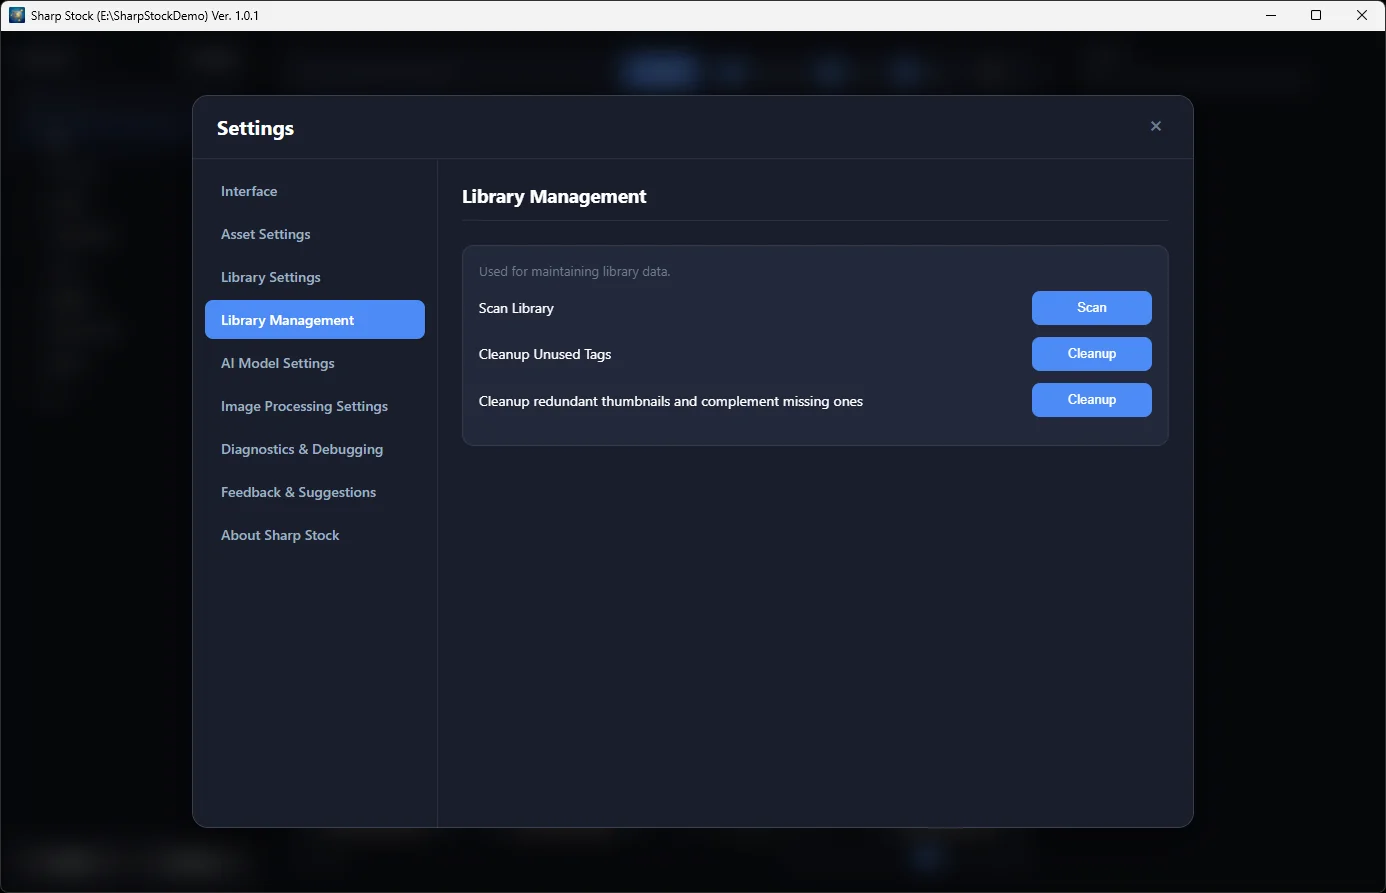The height and width of the screenshot is (893, 1386).
Task: Close the Sharp Stock window
Action: point(1362,15)
